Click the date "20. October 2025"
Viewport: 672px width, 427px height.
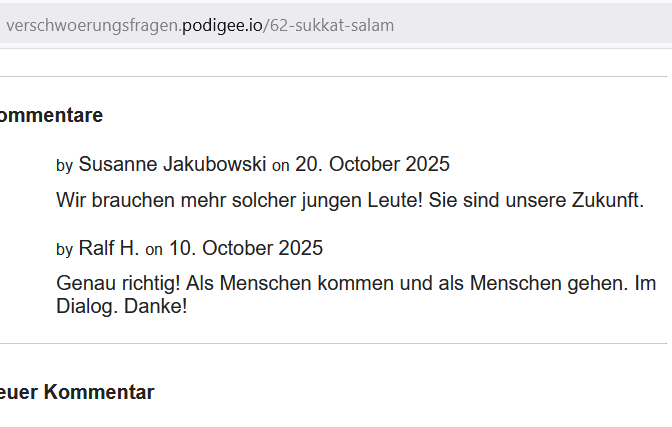(372, 164)
